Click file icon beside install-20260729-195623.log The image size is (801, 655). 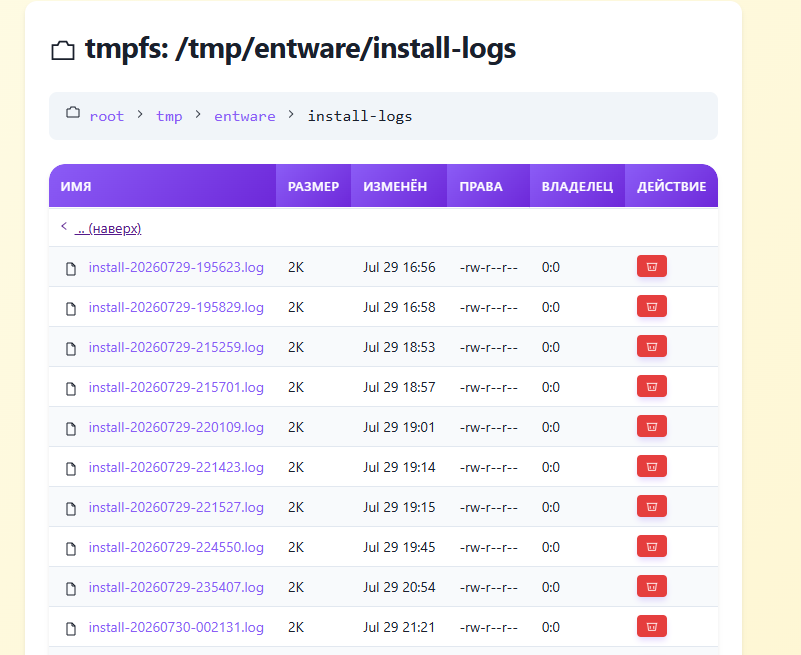71,268
